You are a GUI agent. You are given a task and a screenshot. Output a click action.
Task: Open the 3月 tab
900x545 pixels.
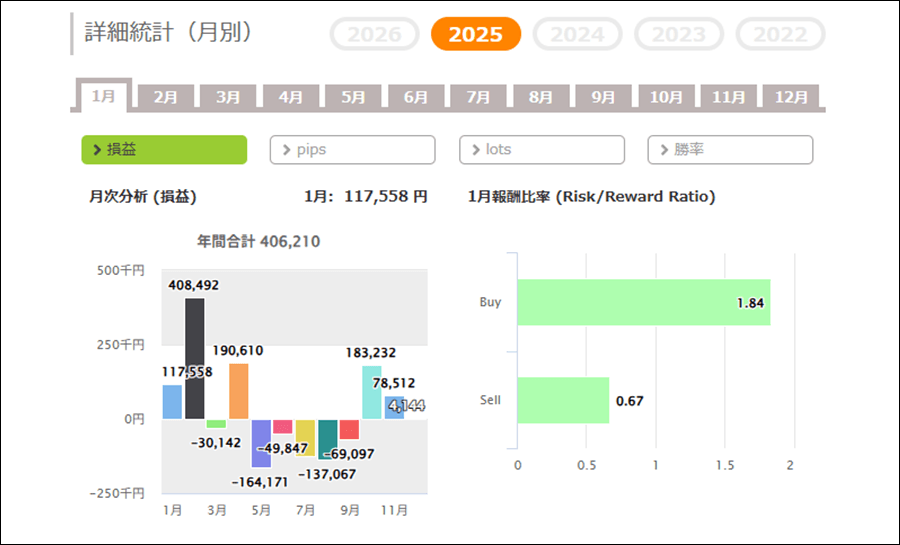click(228, 96)
